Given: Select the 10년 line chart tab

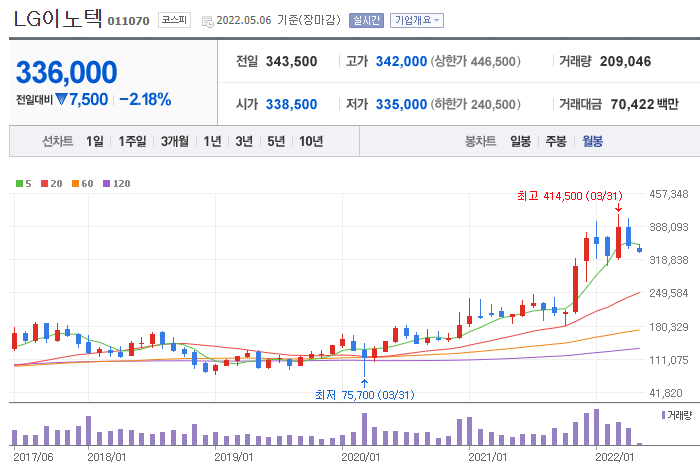Looking at the screenshot, I should (311, 142).
